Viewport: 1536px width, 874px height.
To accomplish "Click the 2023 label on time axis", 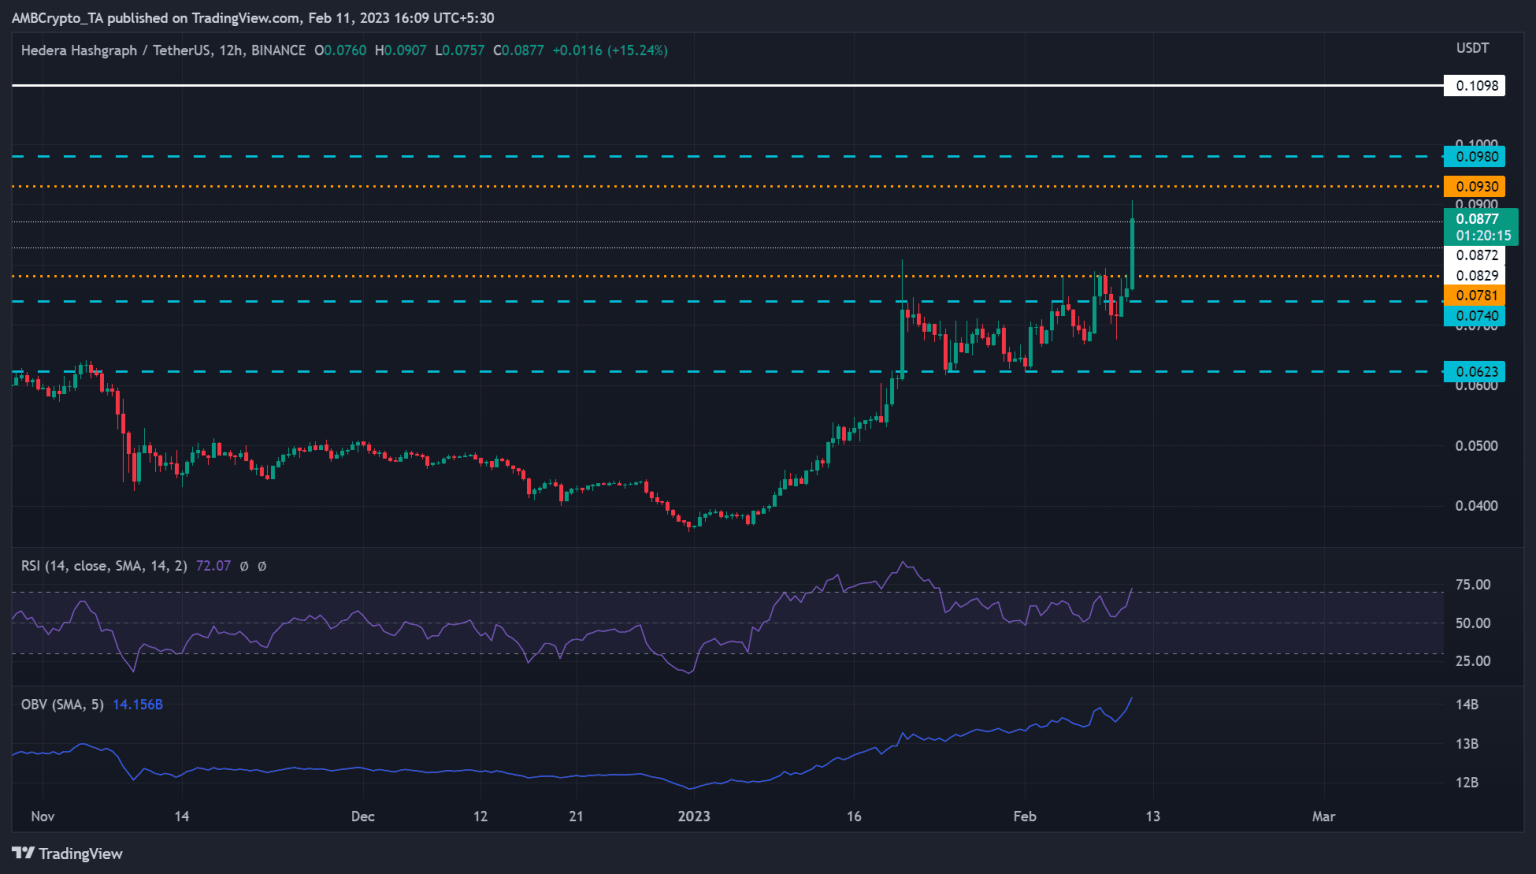I will 694,816.
